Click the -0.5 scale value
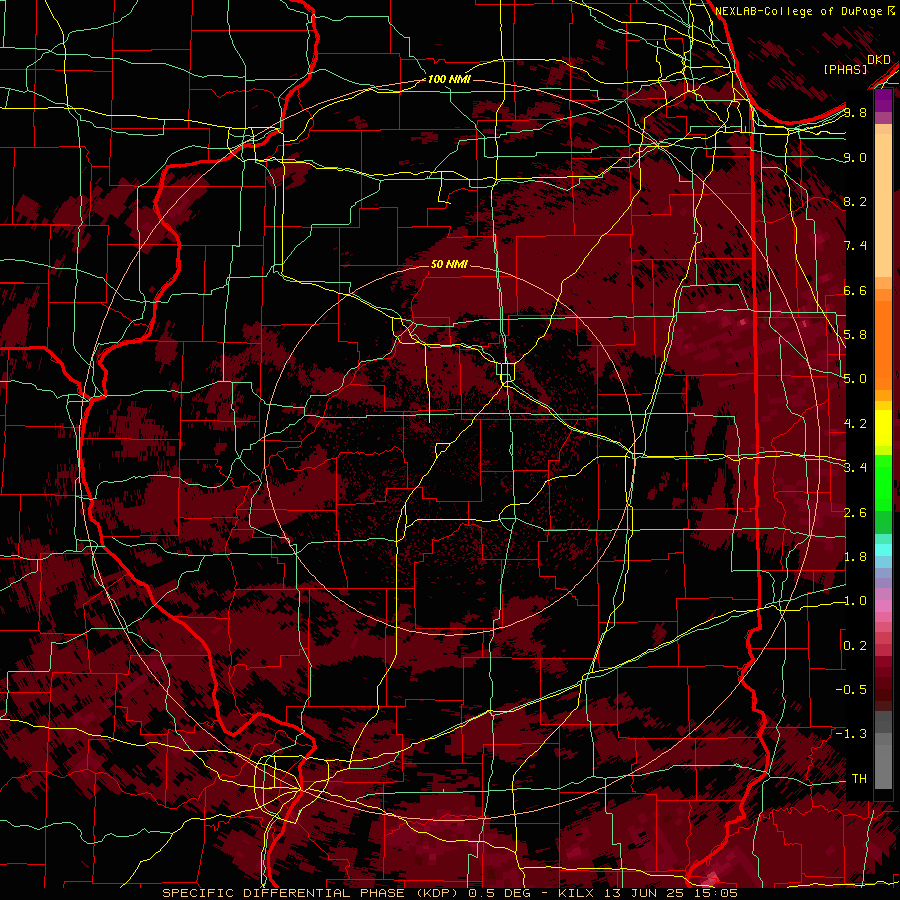The width and height of the screenshot is (900, 900). (x=851, y=690)
